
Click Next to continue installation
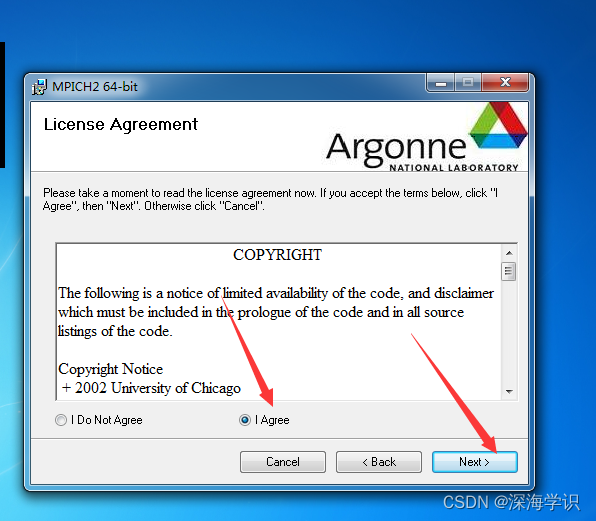474,462
